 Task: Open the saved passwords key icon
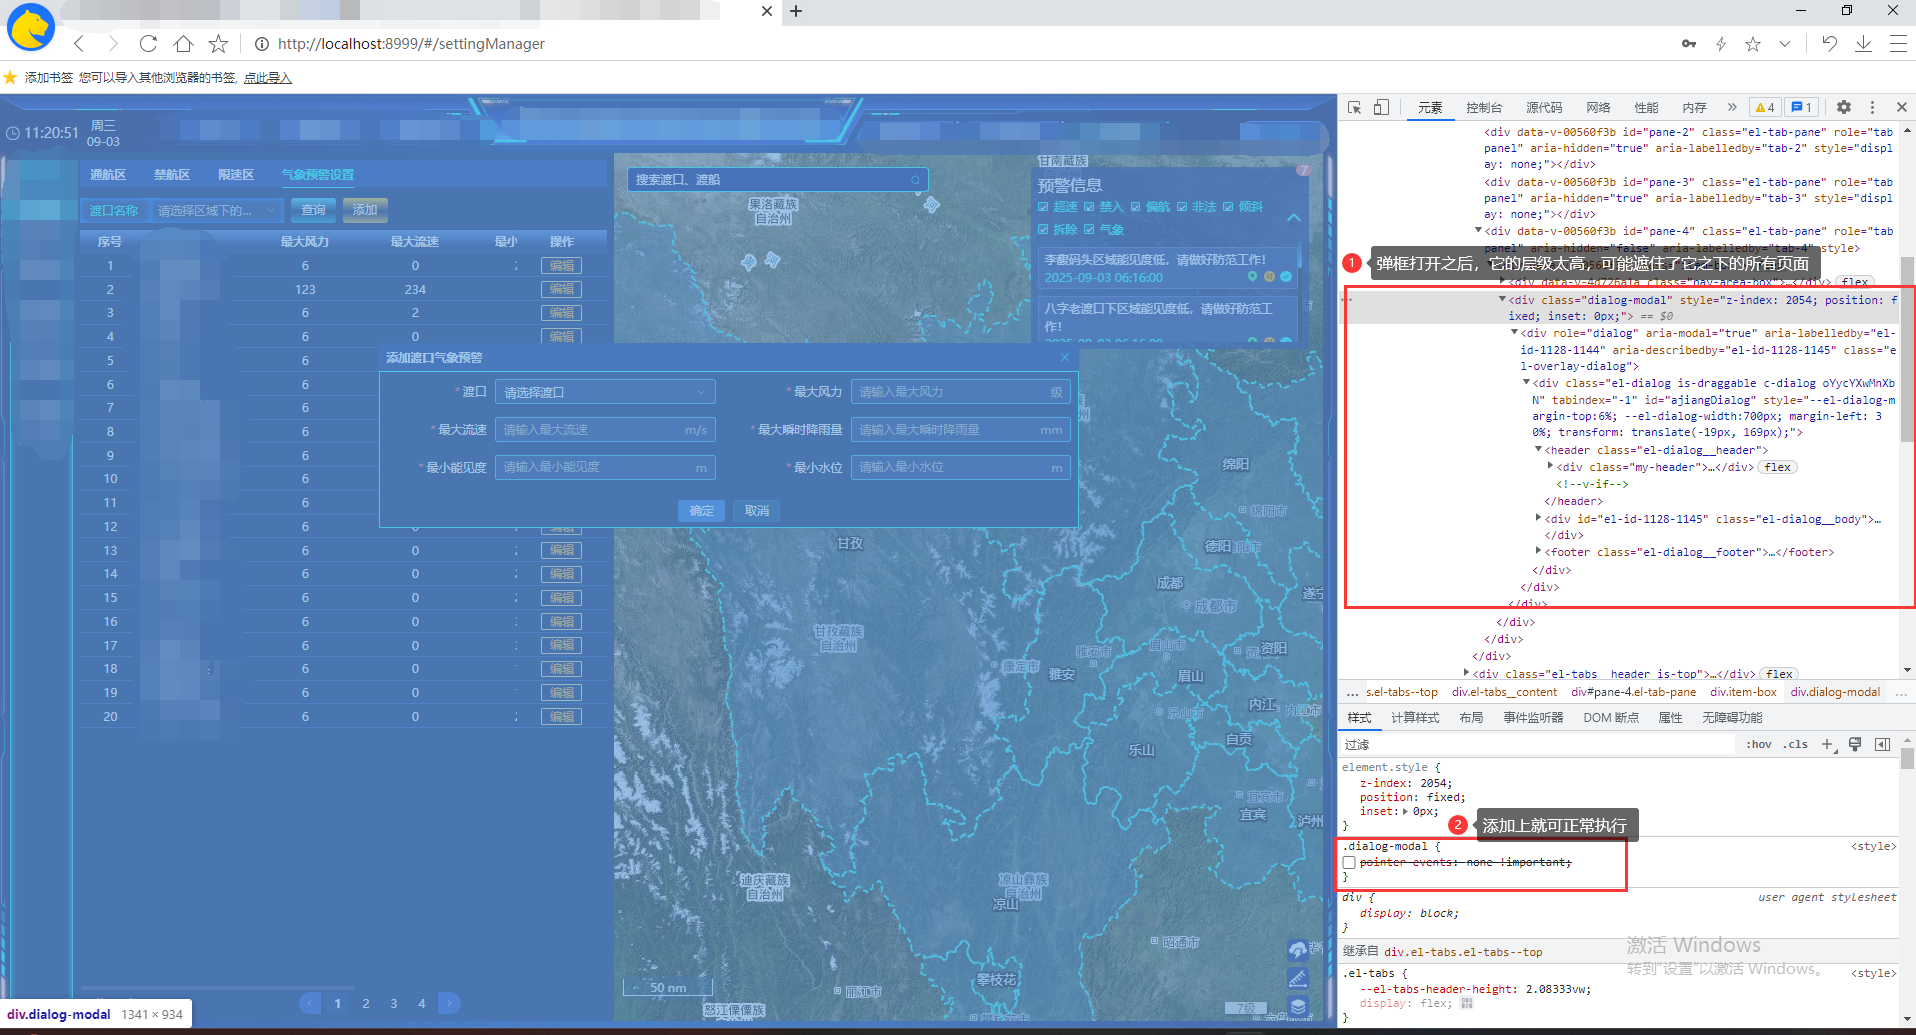1689,43
